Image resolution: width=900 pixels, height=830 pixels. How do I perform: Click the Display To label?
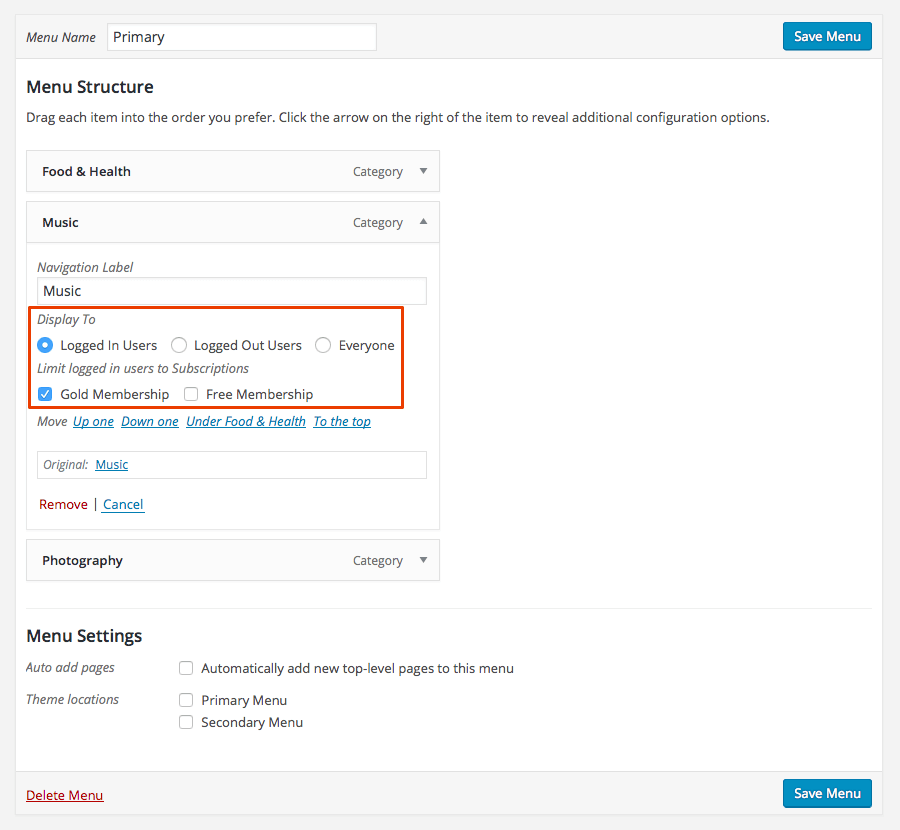click(66, 319)
